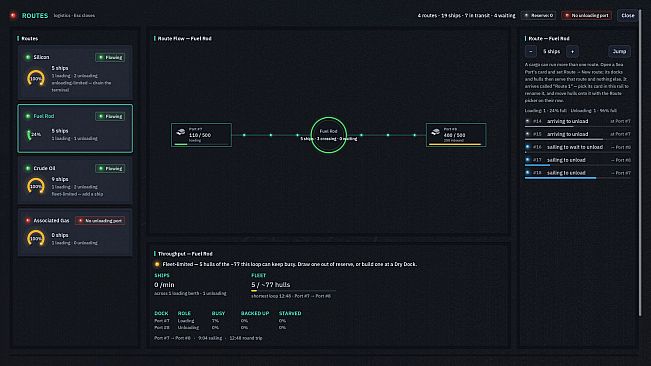Select ship #14 arriving to unload
Screen dimensions: 651x366
[x=578, y=122]
